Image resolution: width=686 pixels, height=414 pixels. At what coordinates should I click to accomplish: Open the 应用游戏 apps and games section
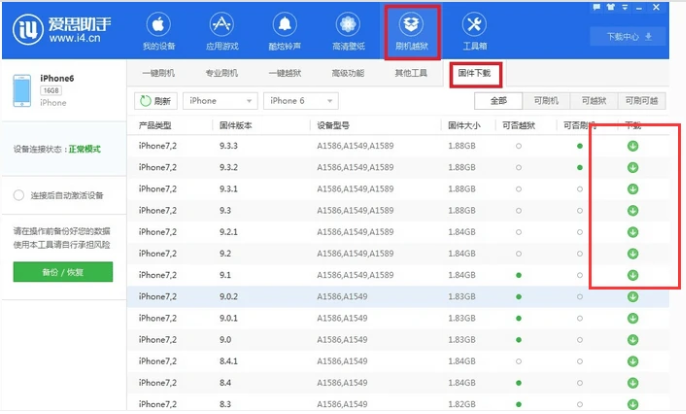(x=222, y=32)
